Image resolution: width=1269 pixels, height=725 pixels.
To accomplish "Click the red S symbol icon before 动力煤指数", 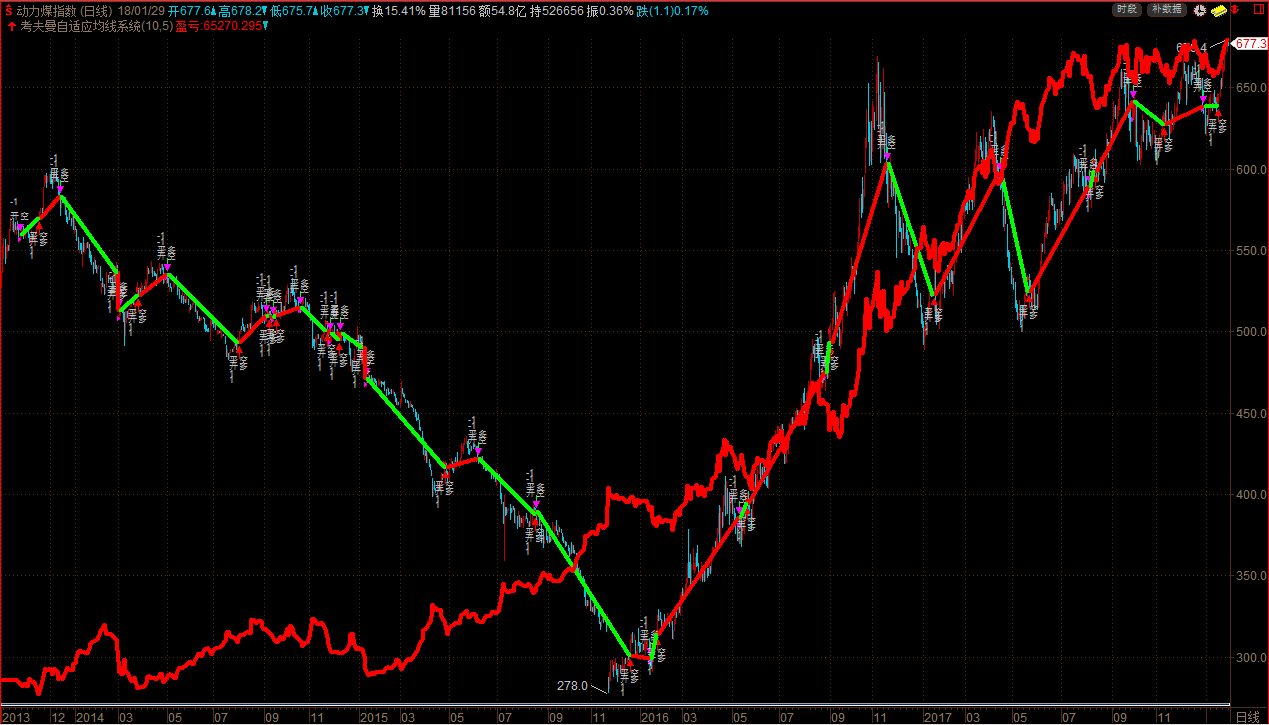I will (x=8, y=10).
